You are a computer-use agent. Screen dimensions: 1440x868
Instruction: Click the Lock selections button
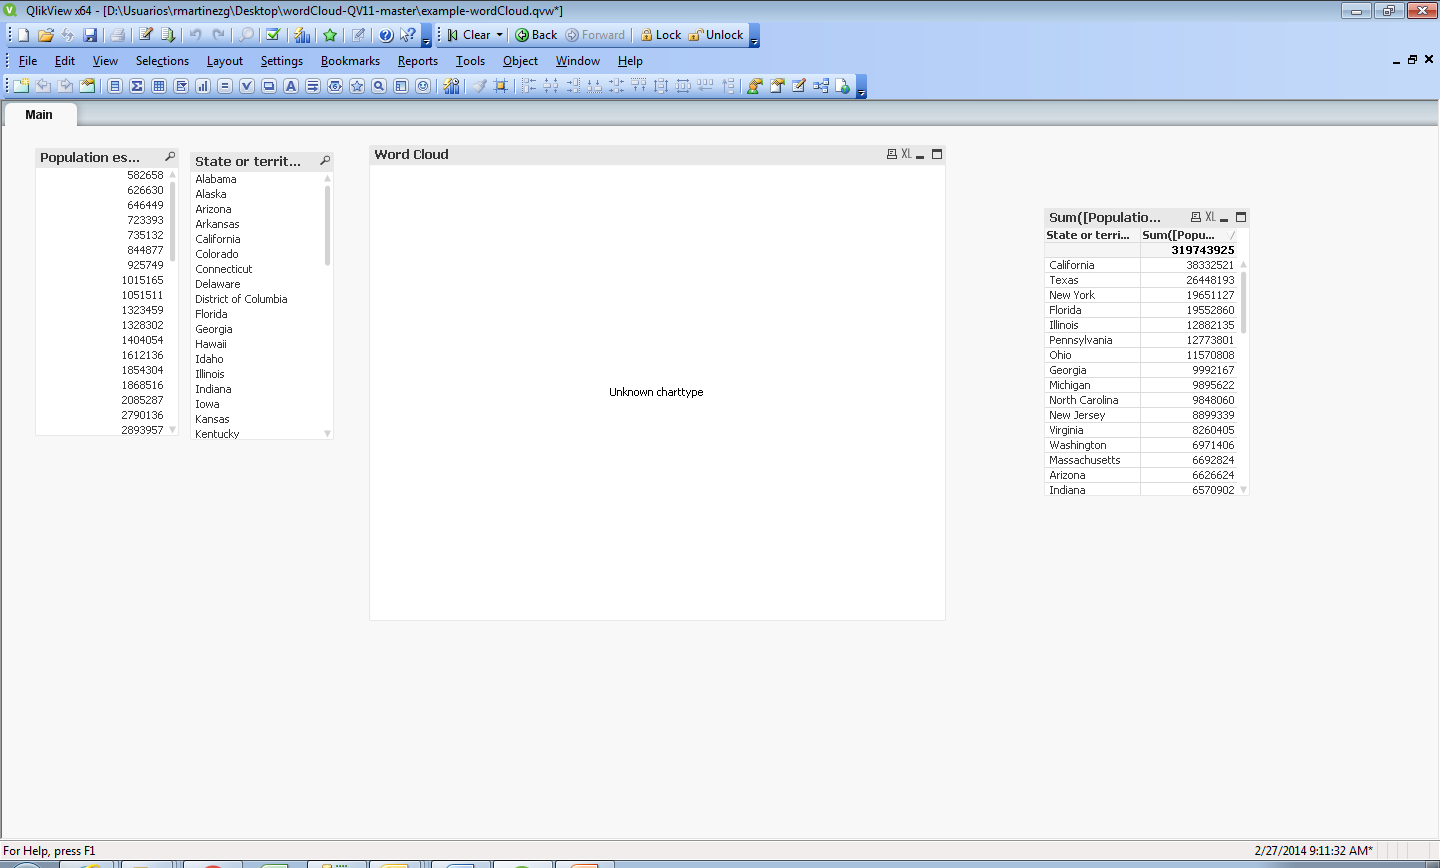coord(660,35)
